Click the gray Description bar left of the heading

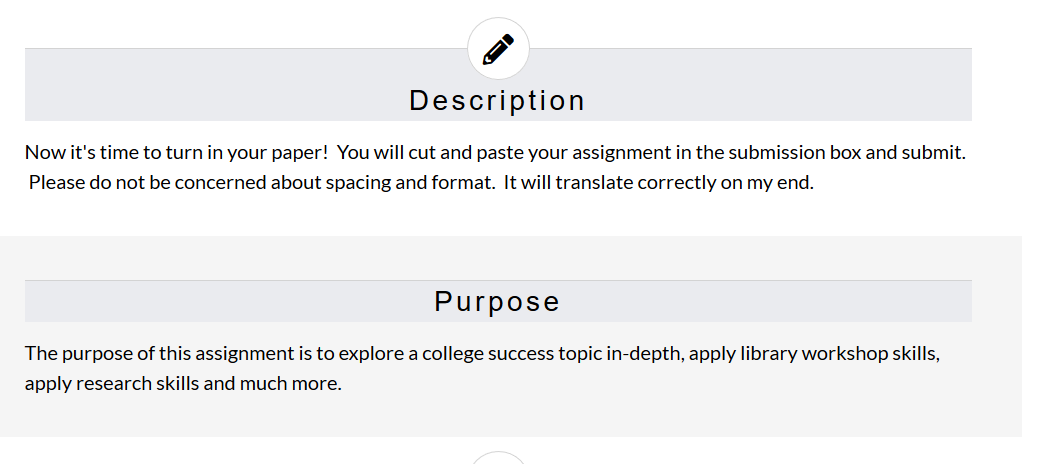(x=212, y=85)
